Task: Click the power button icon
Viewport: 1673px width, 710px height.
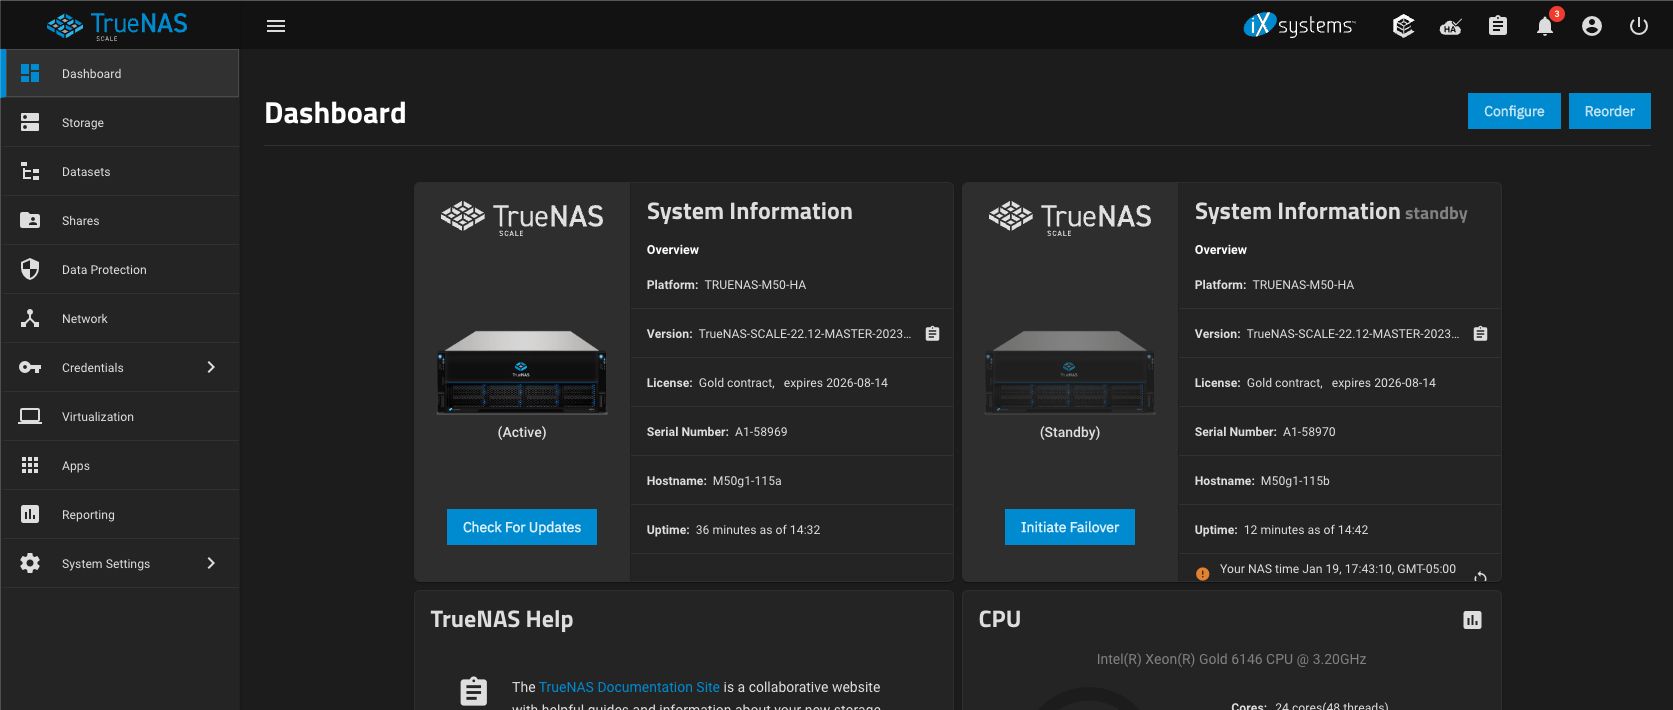Action: coord(1638,26)
